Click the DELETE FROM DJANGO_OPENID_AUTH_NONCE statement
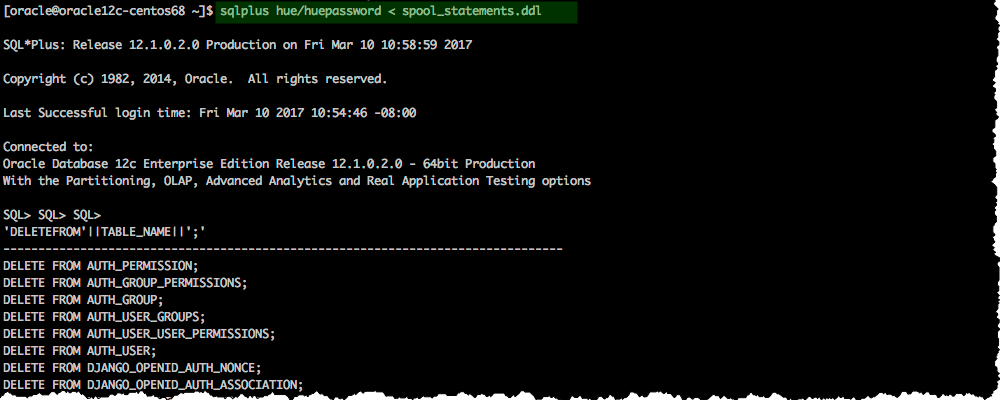Screen dimensions: 1000x400 pos(132,368)
